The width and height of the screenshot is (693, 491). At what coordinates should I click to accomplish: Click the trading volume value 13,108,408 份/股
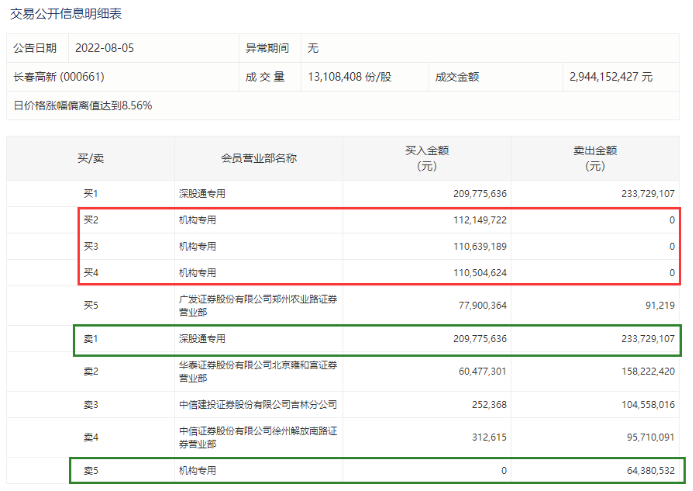[x=350, y=76]
